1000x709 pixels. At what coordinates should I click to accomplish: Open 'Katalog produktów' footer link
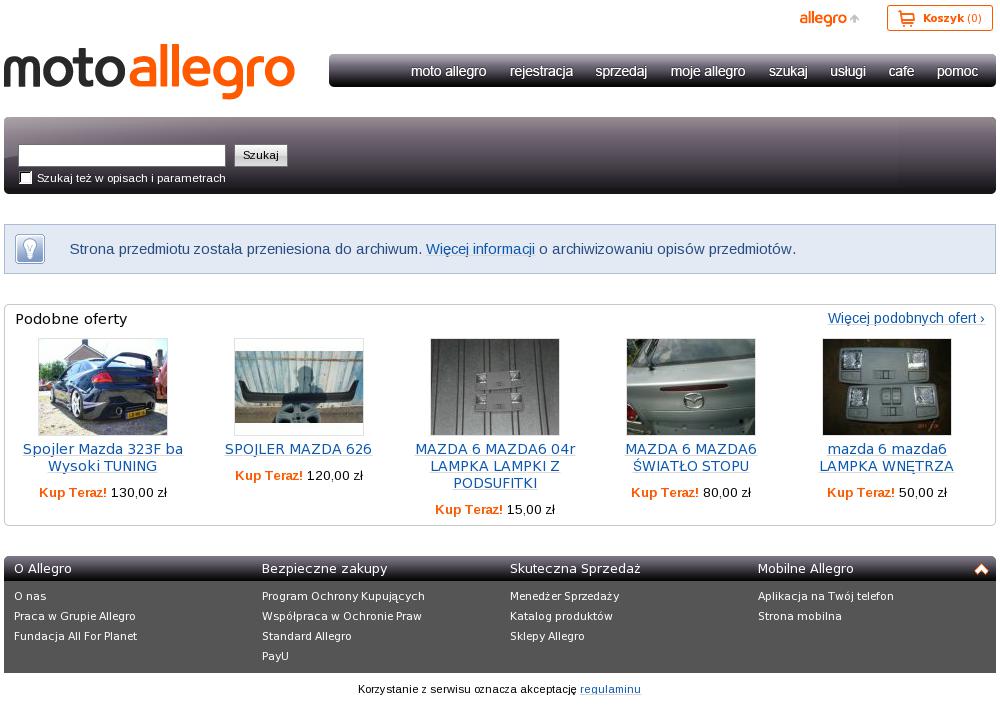coord(561,616)
